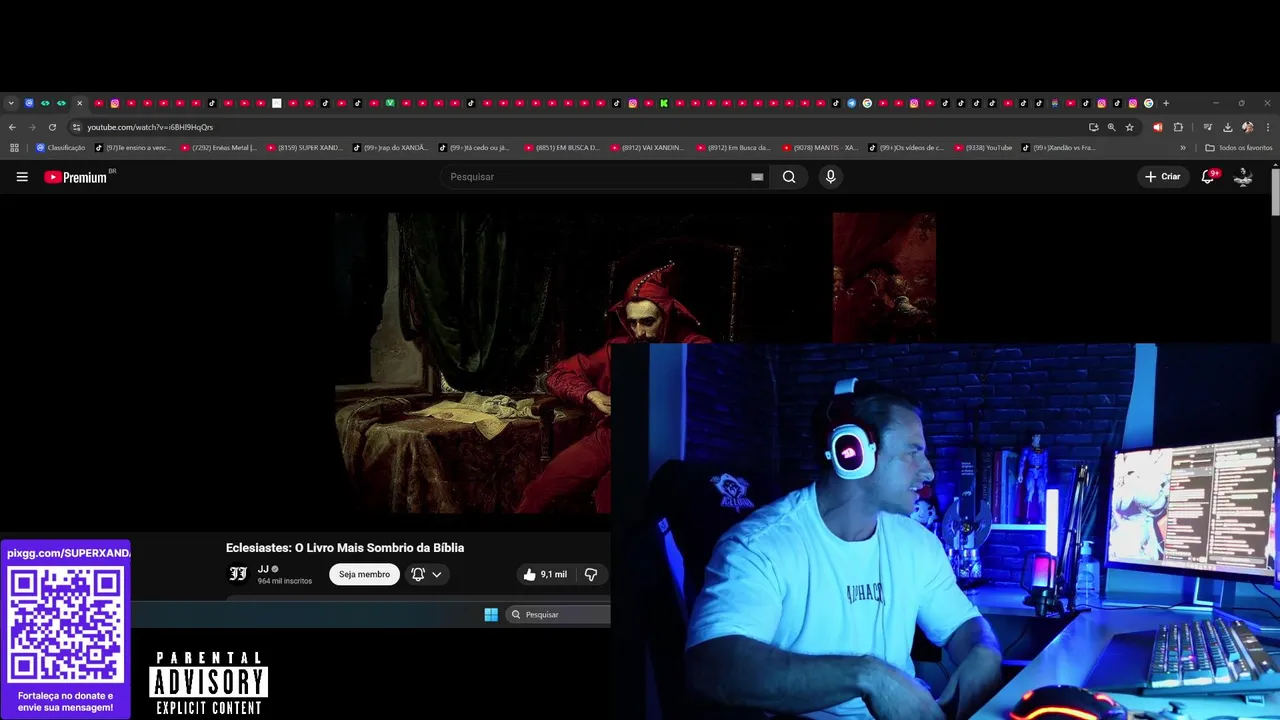The image size is (1280, 720).
Task: Click the Seja membro button
Action: (x=364, y=574)
